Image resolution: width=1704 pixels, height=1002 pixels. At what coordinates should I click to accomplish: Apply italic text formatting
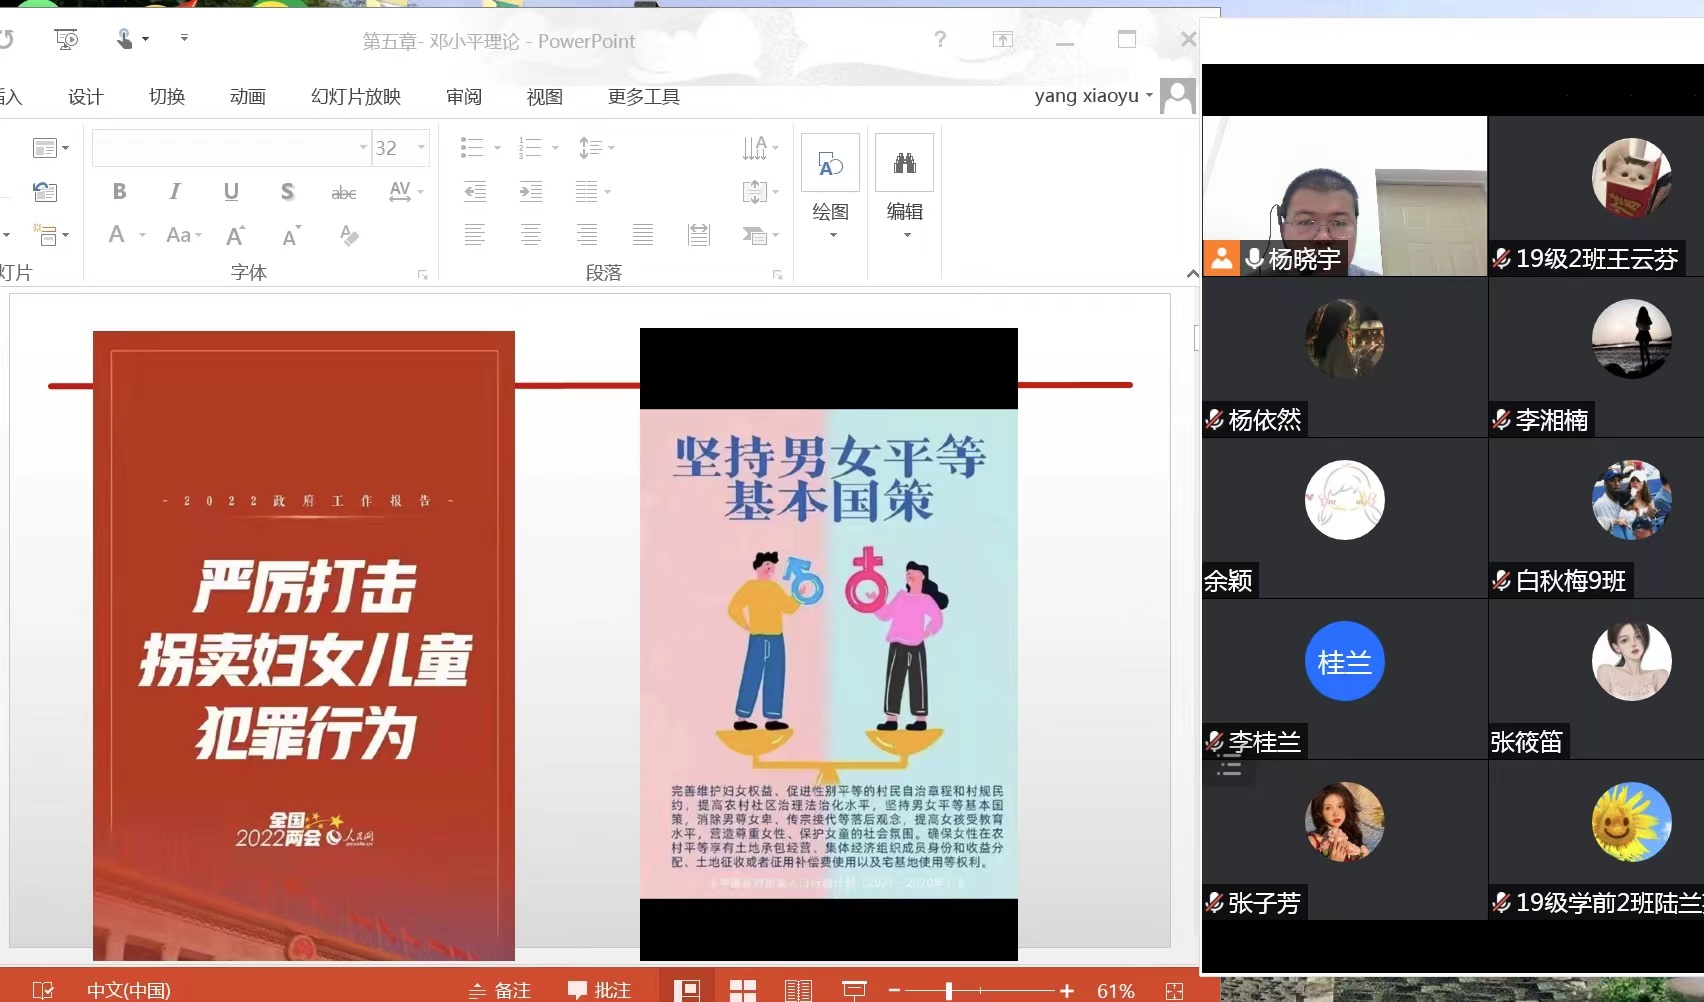tap(175, 191)
